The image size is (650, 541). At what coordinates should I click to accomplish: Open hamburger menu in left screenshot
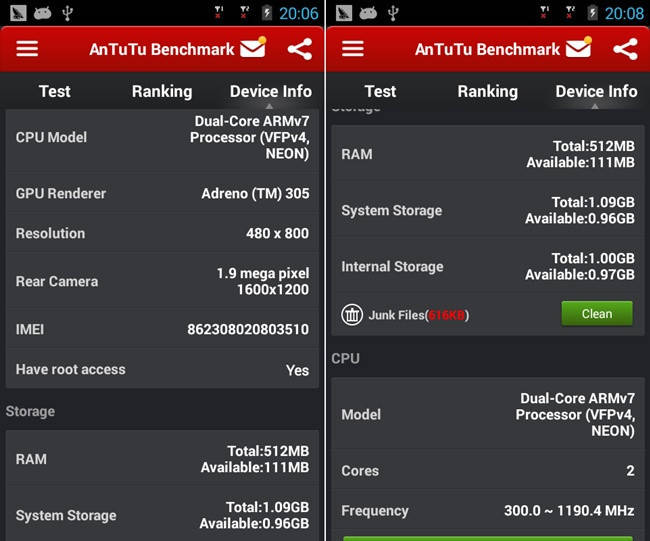(27, 49)
